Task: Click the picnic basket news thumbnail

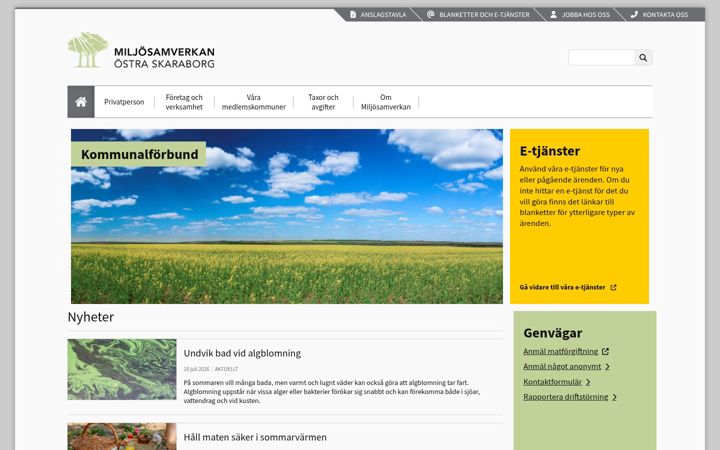Action: coord(122,436)
